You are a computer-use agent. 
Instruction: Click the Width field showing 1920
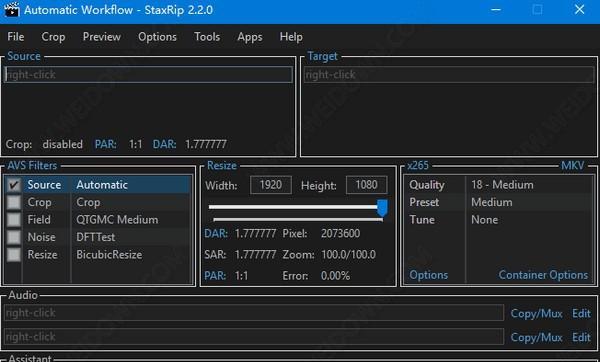271,185
